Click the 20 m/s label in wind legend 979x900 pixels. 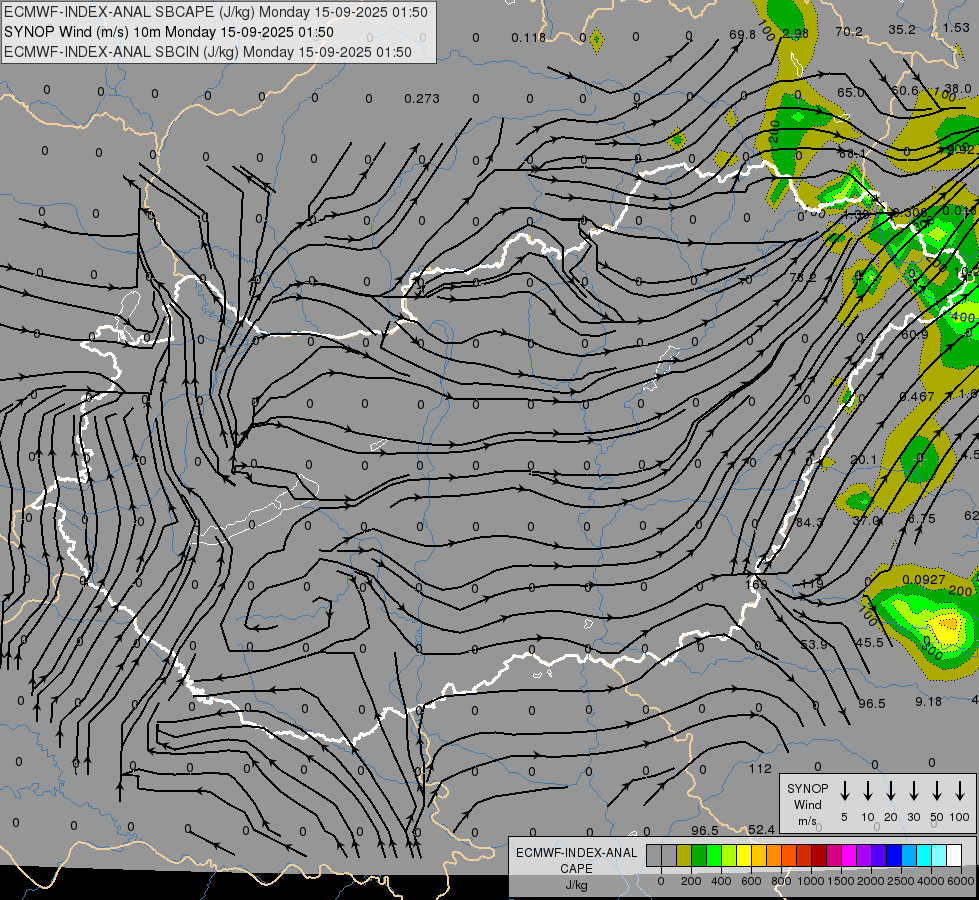click(890, 817)
